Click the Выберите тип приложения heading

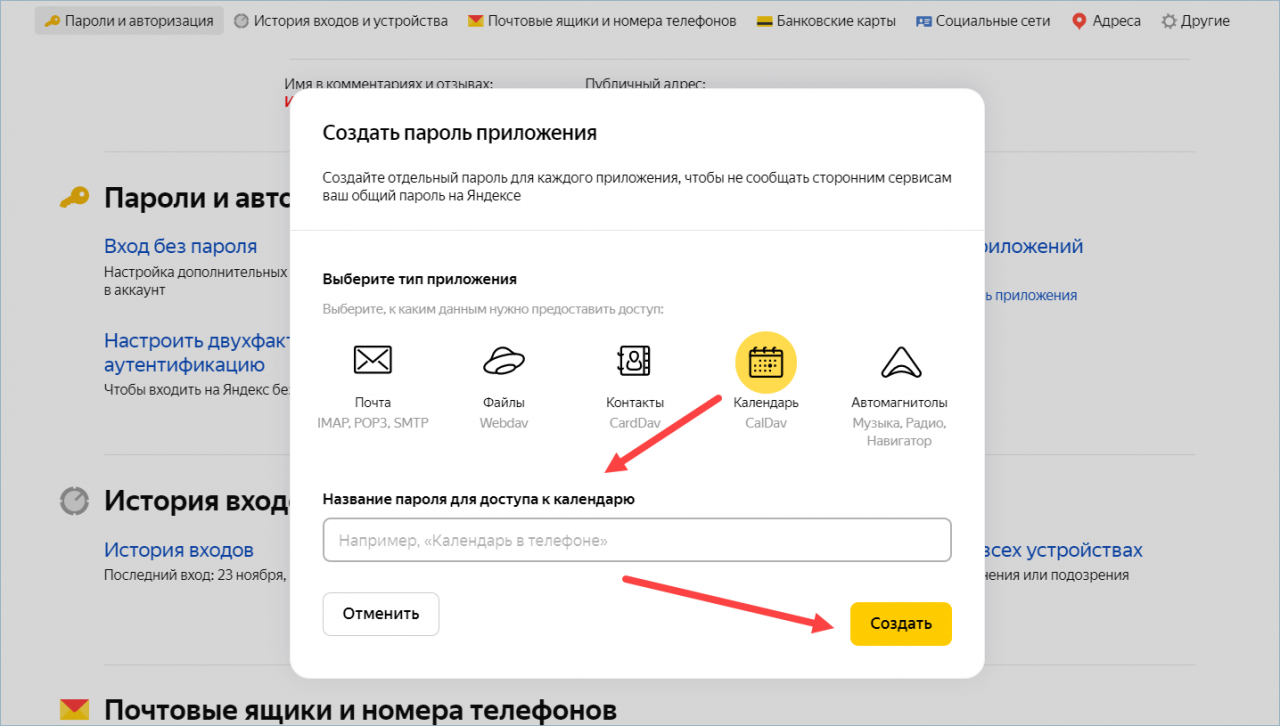(420, 279)
